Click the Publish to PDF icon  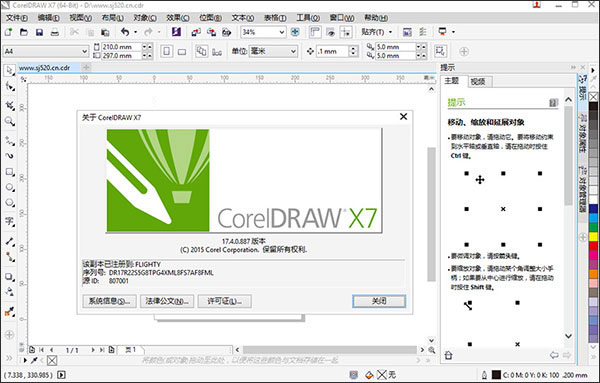coord(227,32)
